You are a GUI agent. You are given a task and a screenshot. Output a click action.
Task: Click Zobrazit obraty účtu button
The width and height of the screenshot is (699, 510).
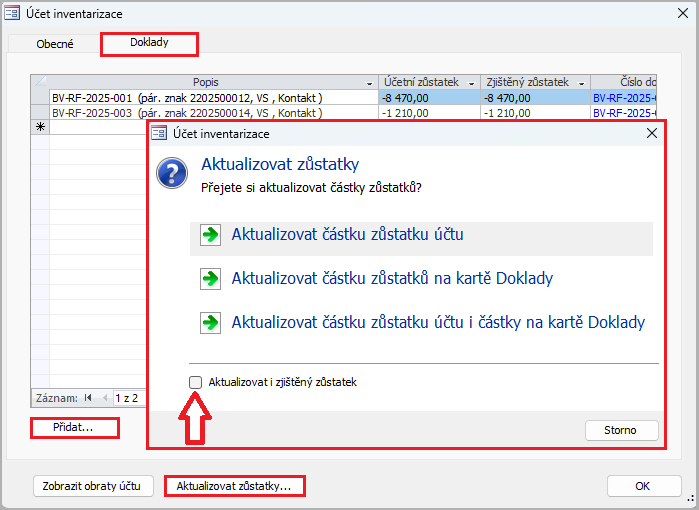pyautogui.click(x=94, y=486)
